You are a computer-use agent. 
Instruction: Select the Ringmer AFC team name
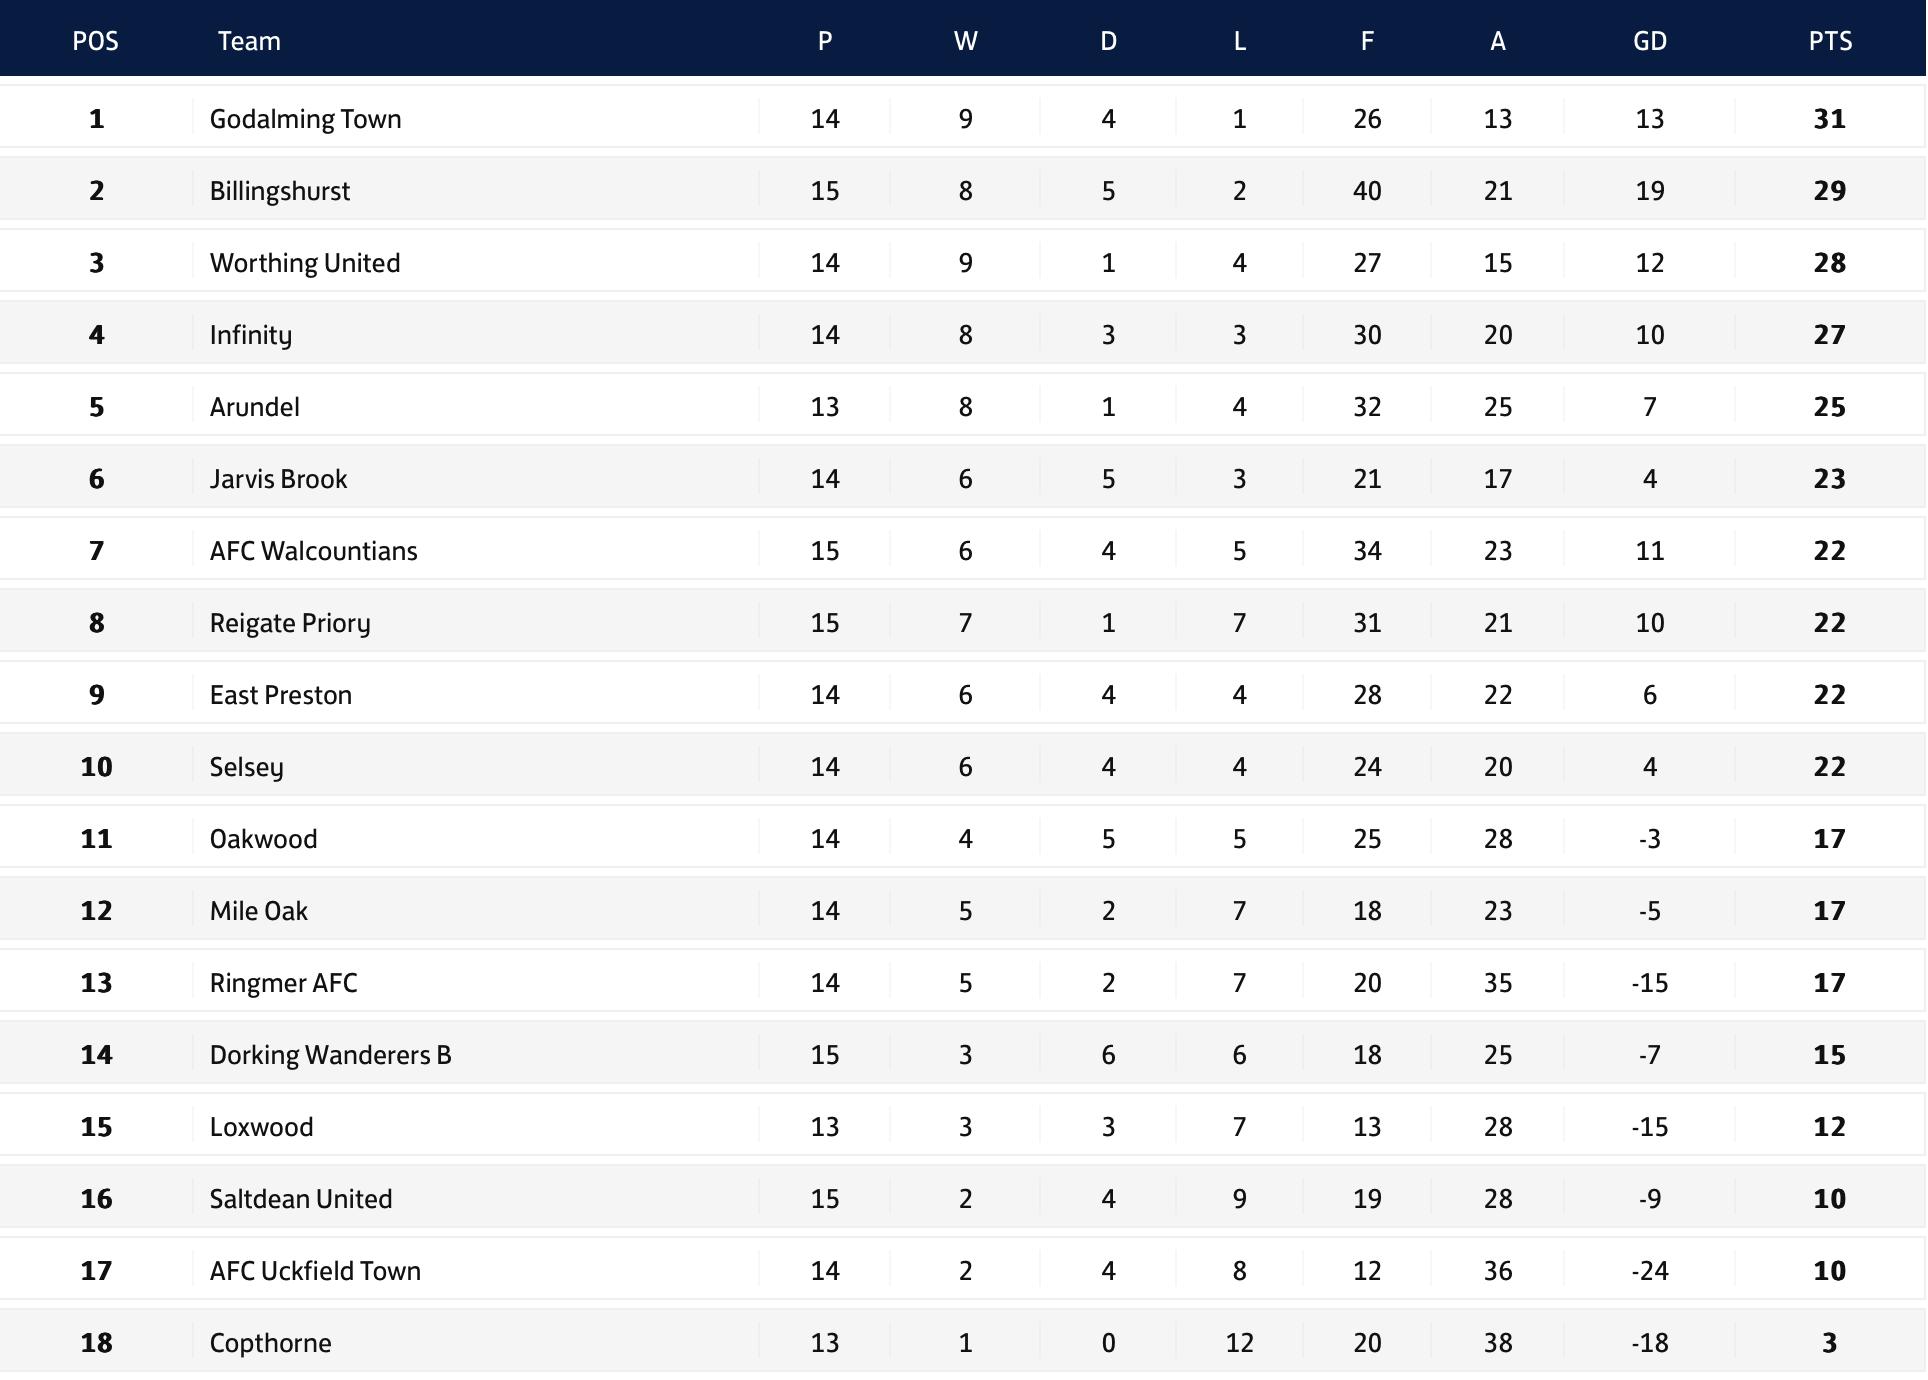[284, 983]
